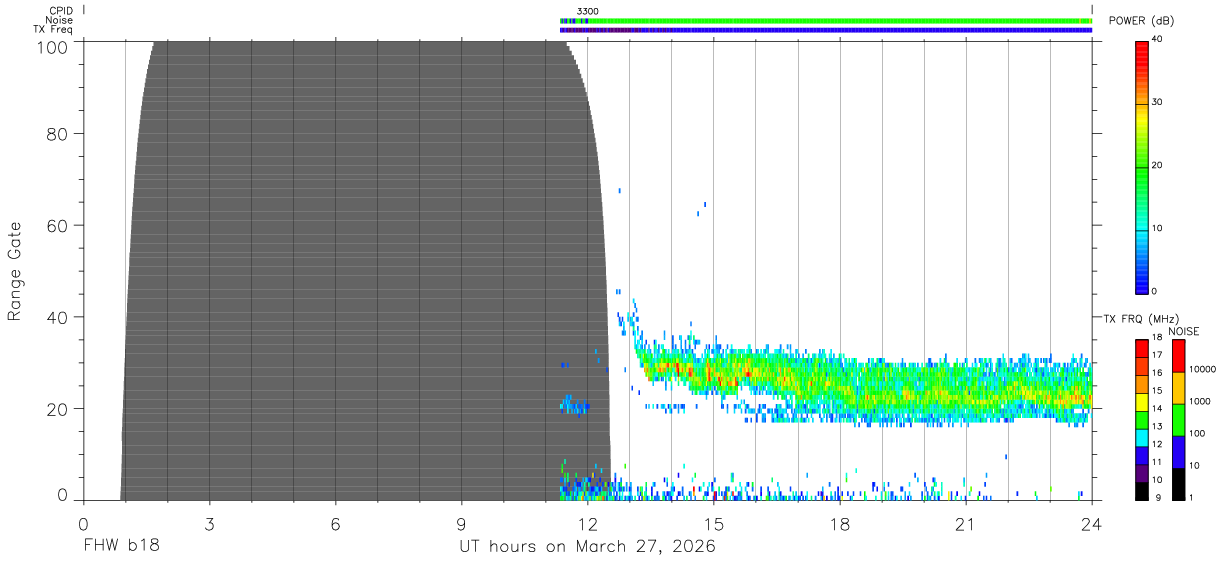Image resolution: width=1228 pixels, height=567 pixels.
Task: Click the 40 label on the power scale
Action: (1158, 40)
